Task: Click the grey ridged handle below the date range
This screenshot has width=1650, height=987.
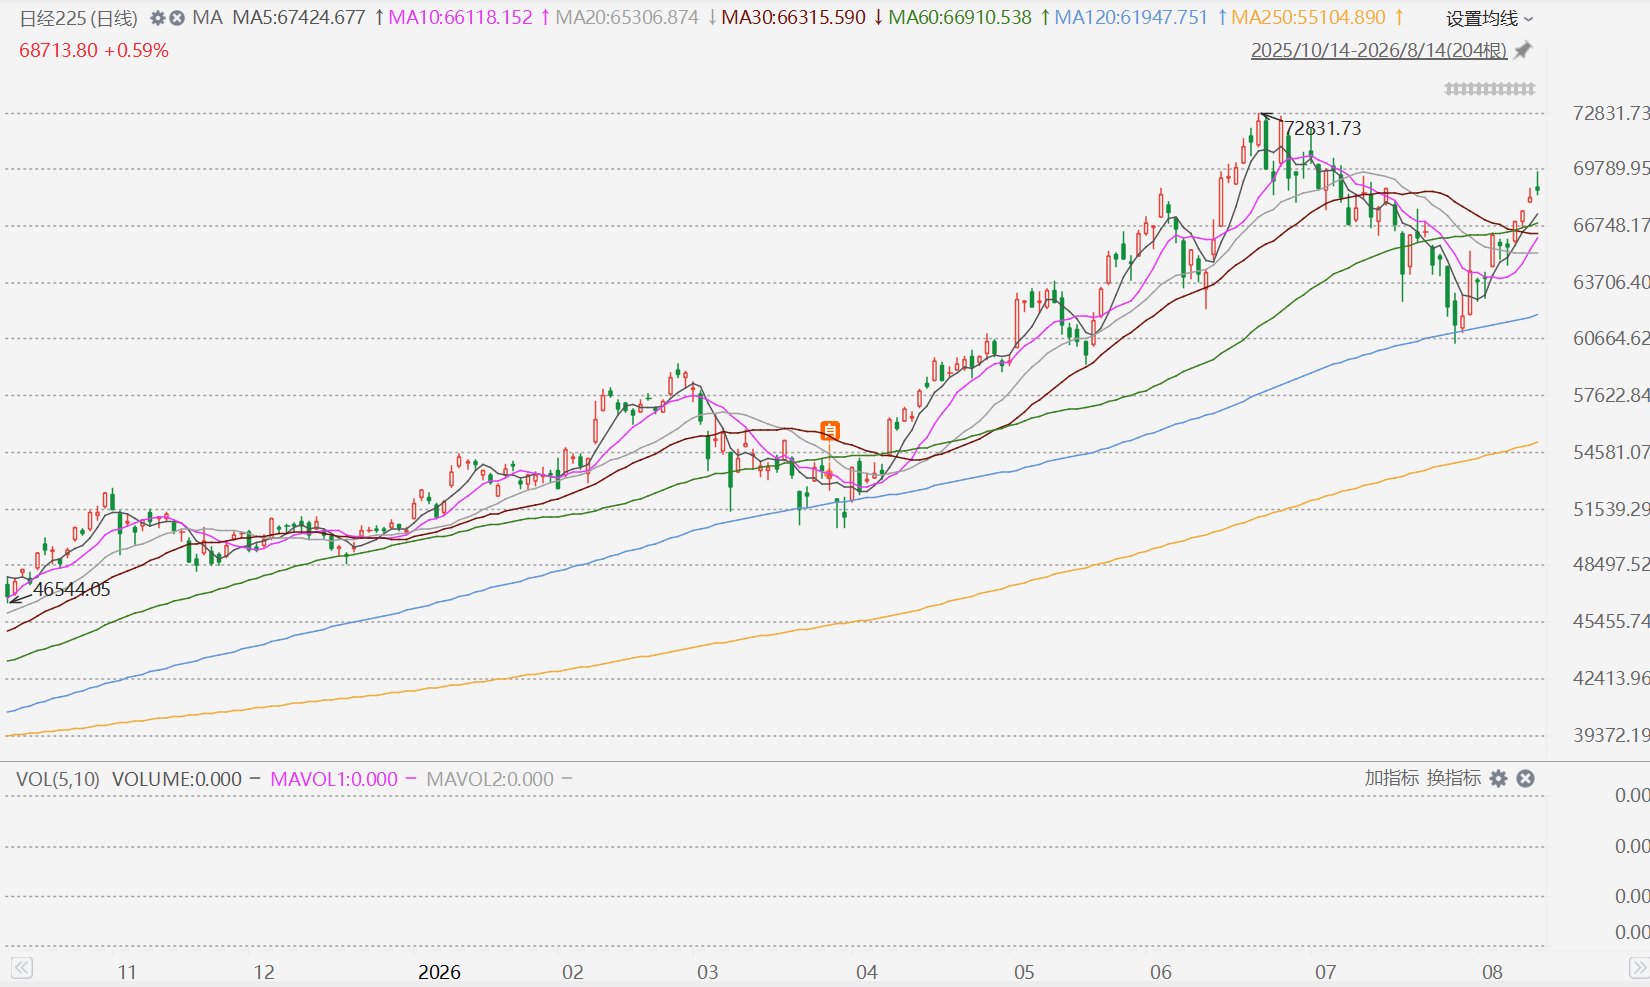Action: pyautogui.click(x=1490, y=89)
